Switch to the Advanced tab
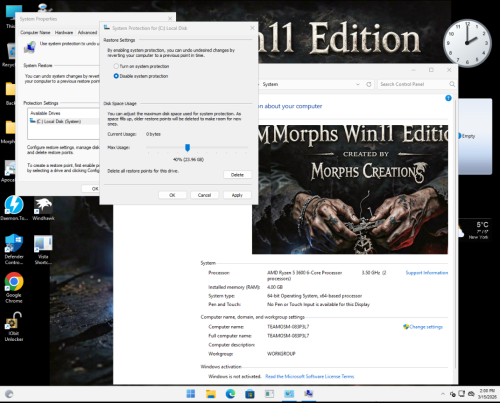500x403 pixels. 87,32
